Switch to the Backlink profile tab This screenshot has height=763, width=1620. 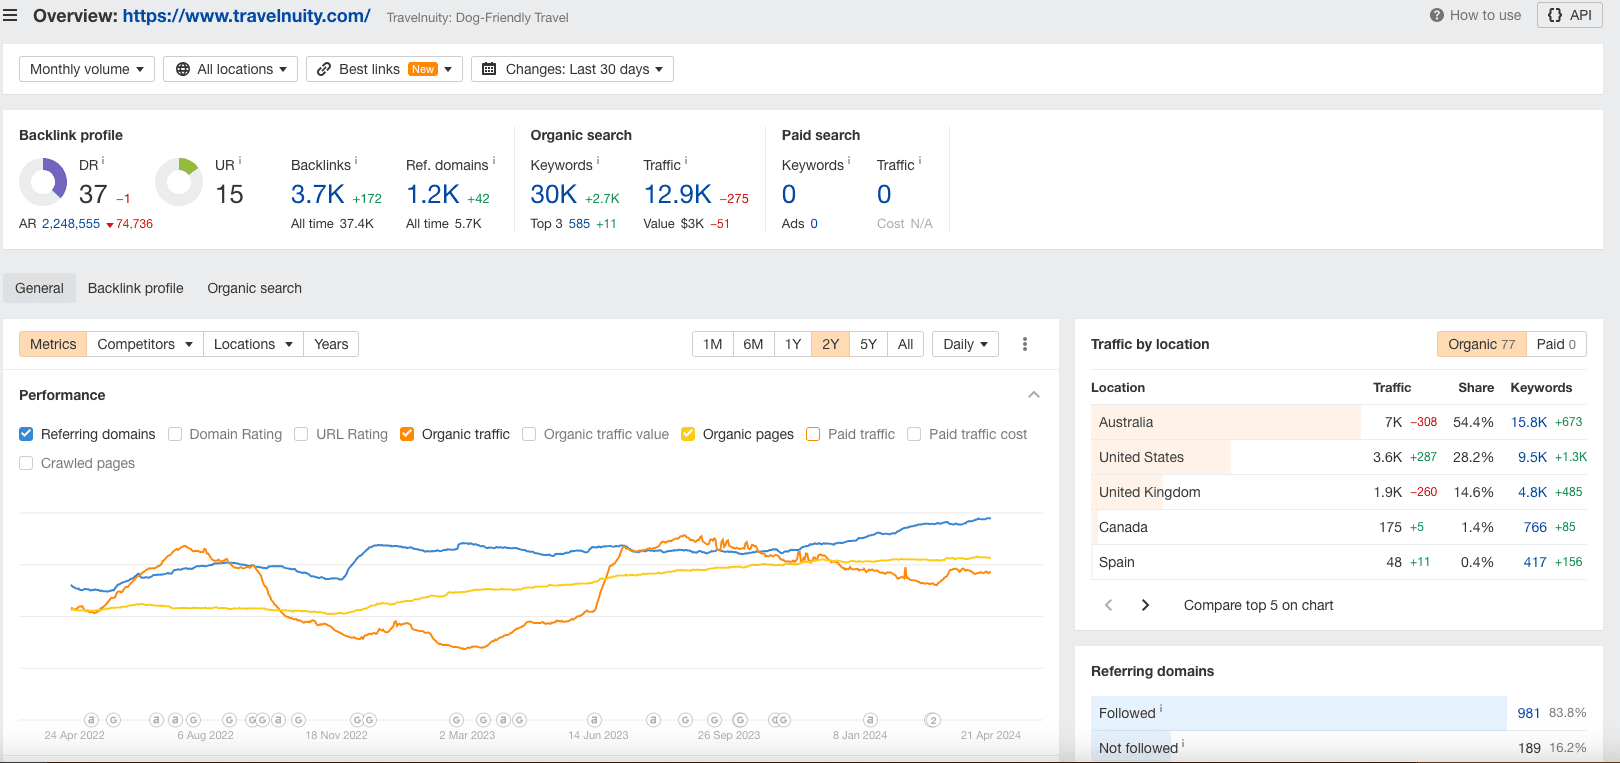(x=136, y=288)
